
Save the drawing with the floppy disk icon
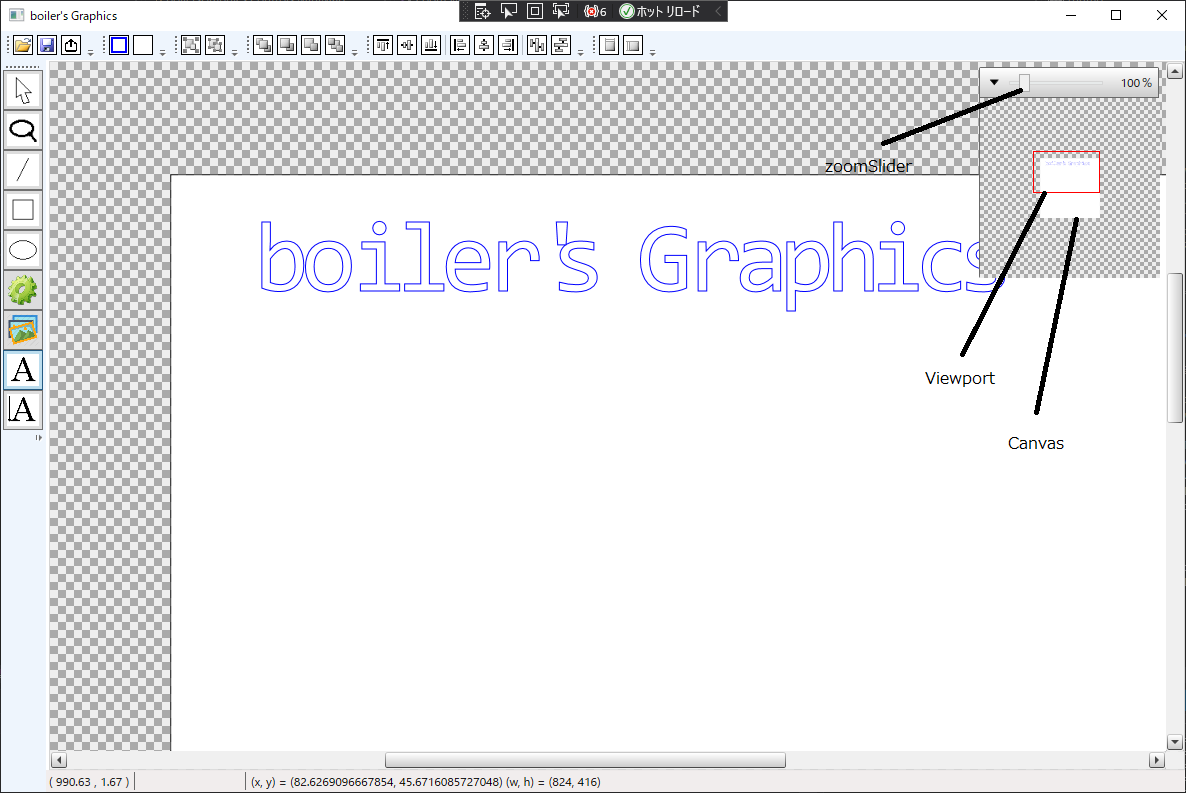[x=47, y=45]
